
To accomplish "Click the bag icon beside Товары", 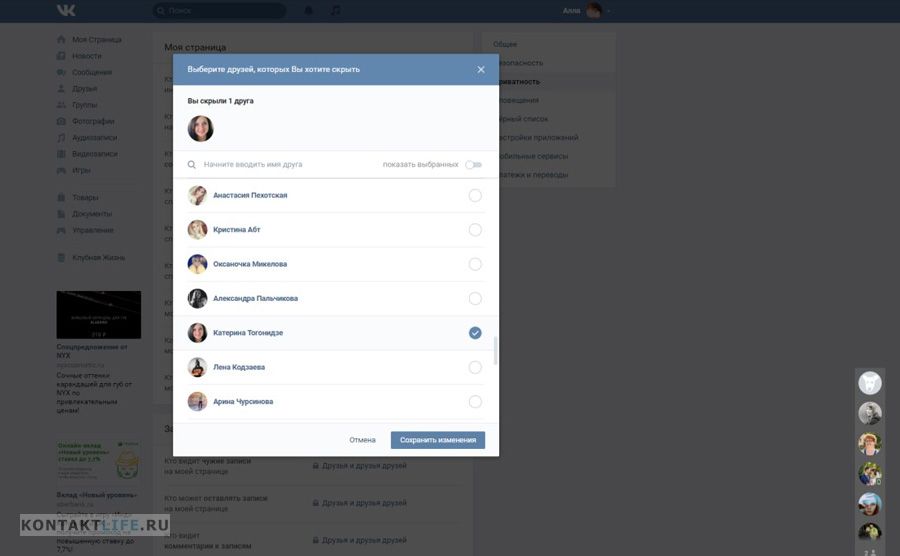I will point(61,197).
